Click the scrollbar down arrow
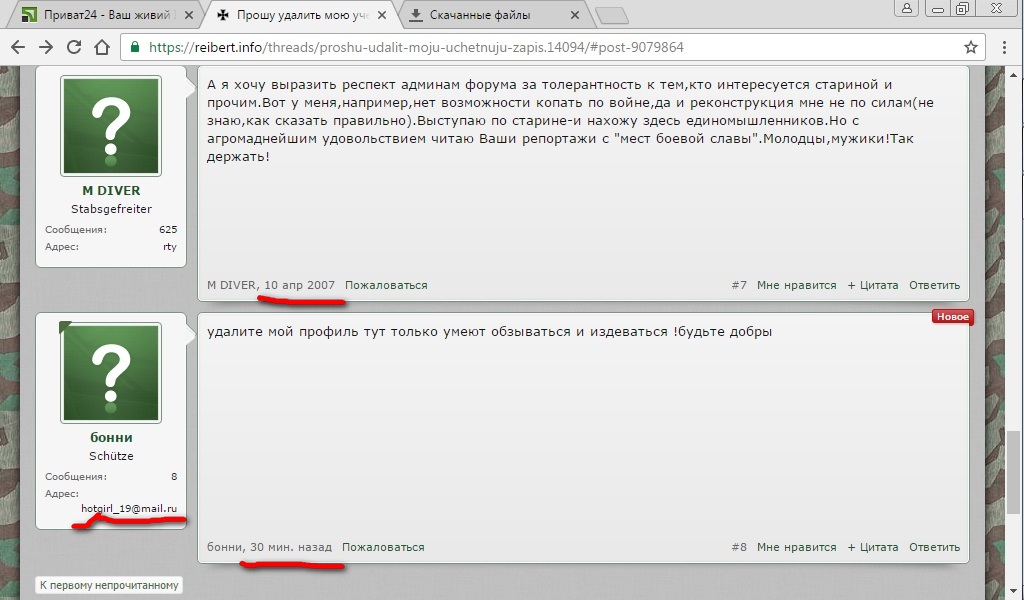Image resolution: width=1024 pixels, height=600 pixels. (1014, 593)
